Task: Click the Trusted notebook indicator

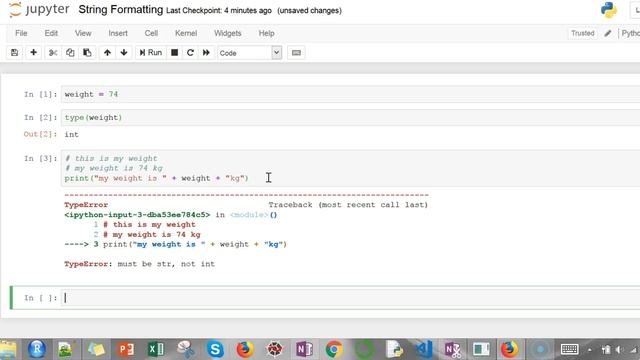Action: pos(582,33)
